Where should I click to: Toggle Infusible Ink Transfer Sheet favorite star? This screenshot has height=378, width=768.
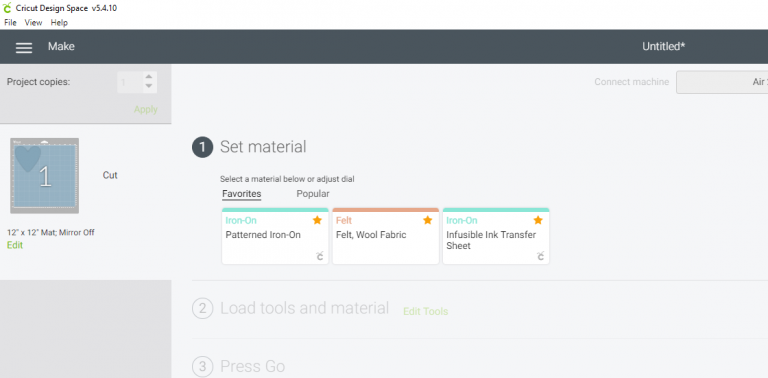coord(538,220)
